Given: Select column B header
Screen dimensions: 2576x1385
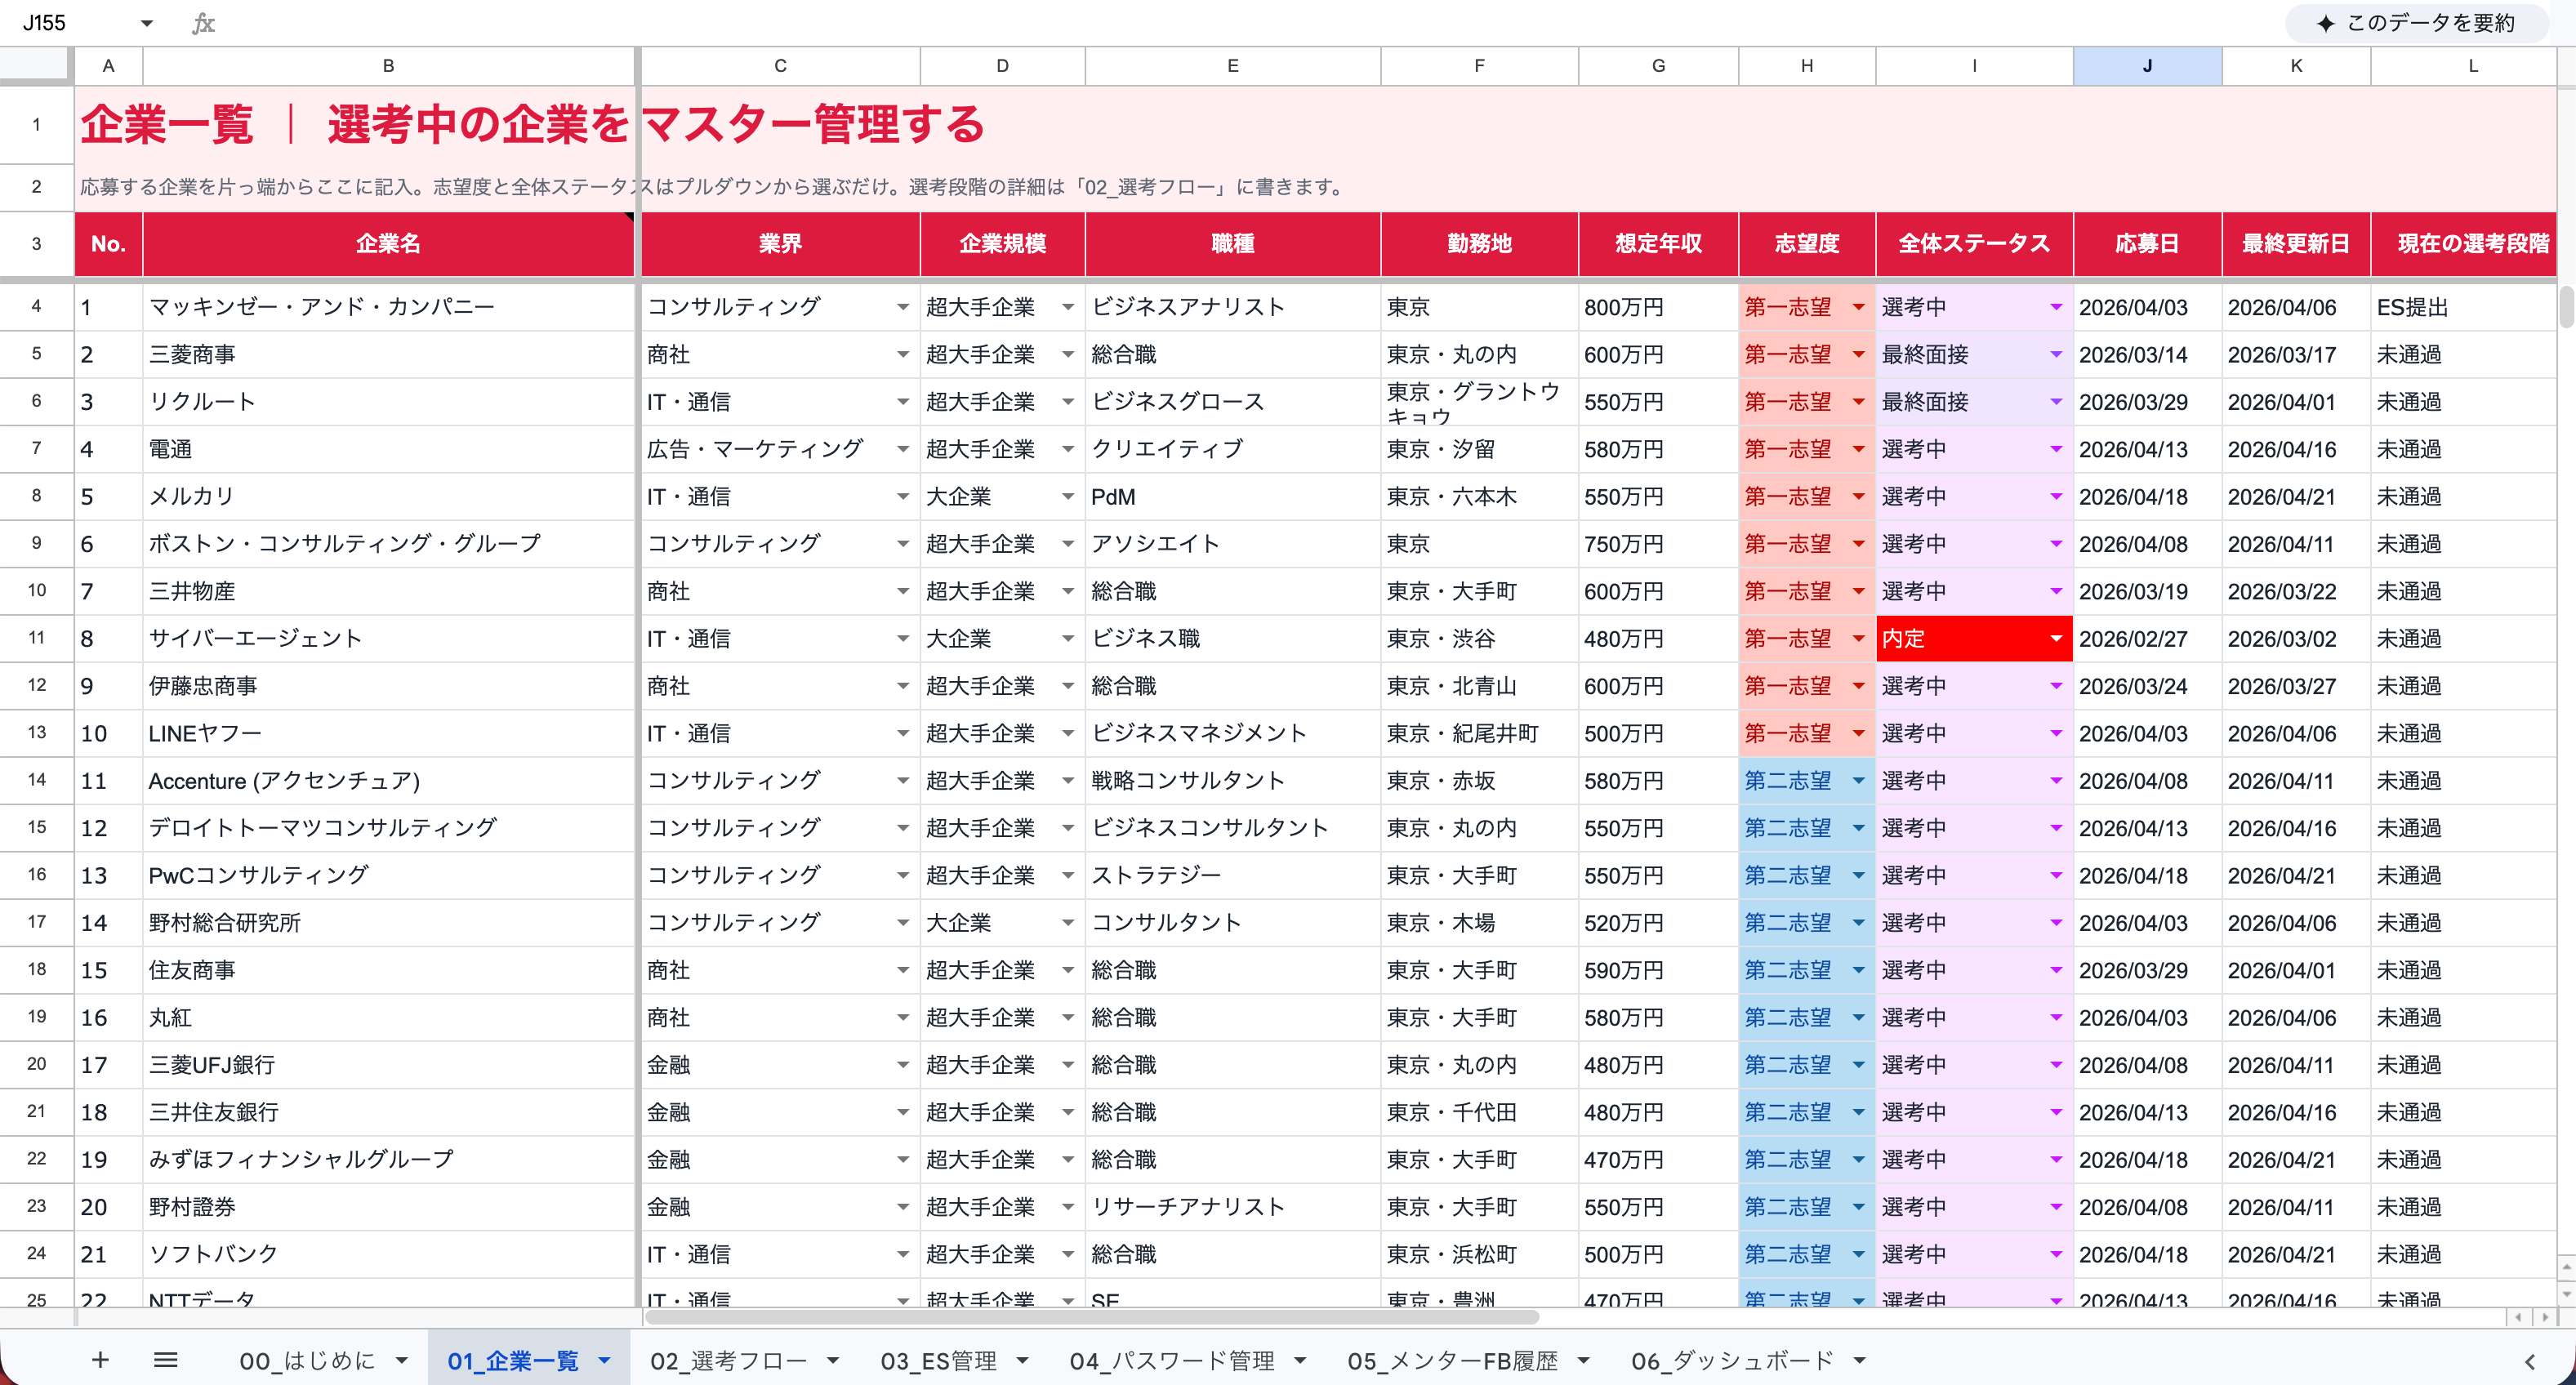Looking at the screenshot, I should tap(388, 66).
